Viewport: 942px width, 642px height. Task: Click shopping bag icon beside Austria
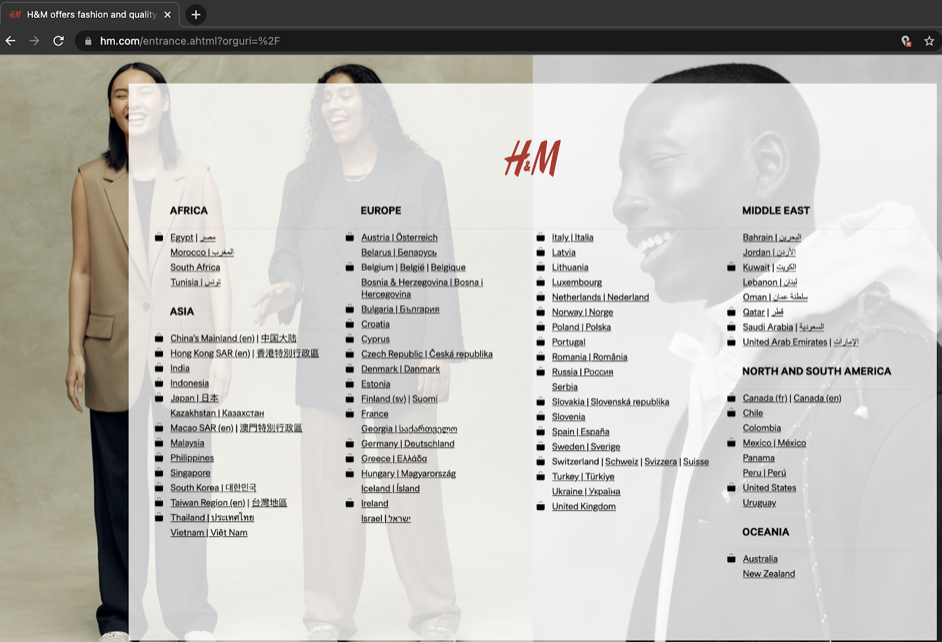350,237
